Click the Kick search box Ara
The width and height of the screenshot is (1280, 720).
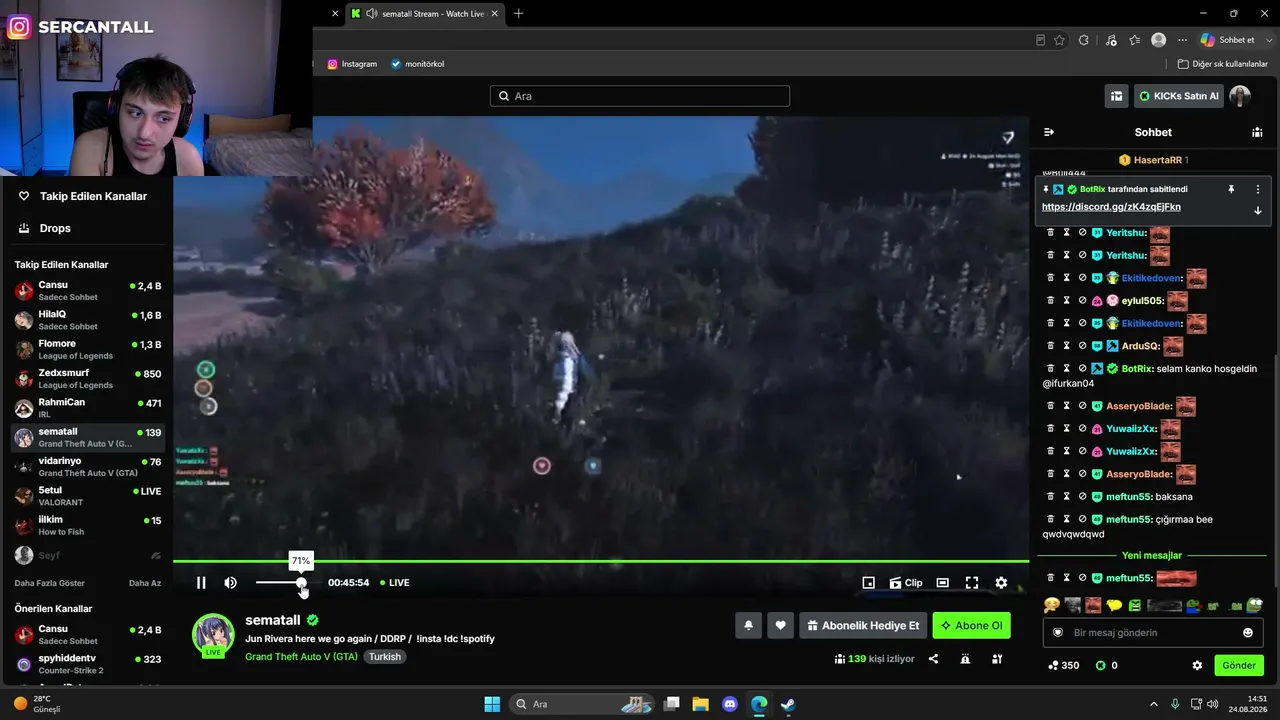[640, 96]
